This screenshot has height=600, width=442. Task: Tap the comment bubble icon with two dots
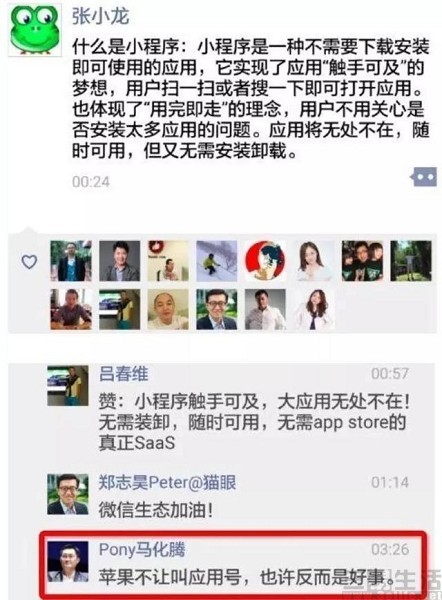click(x=424, y=177)
